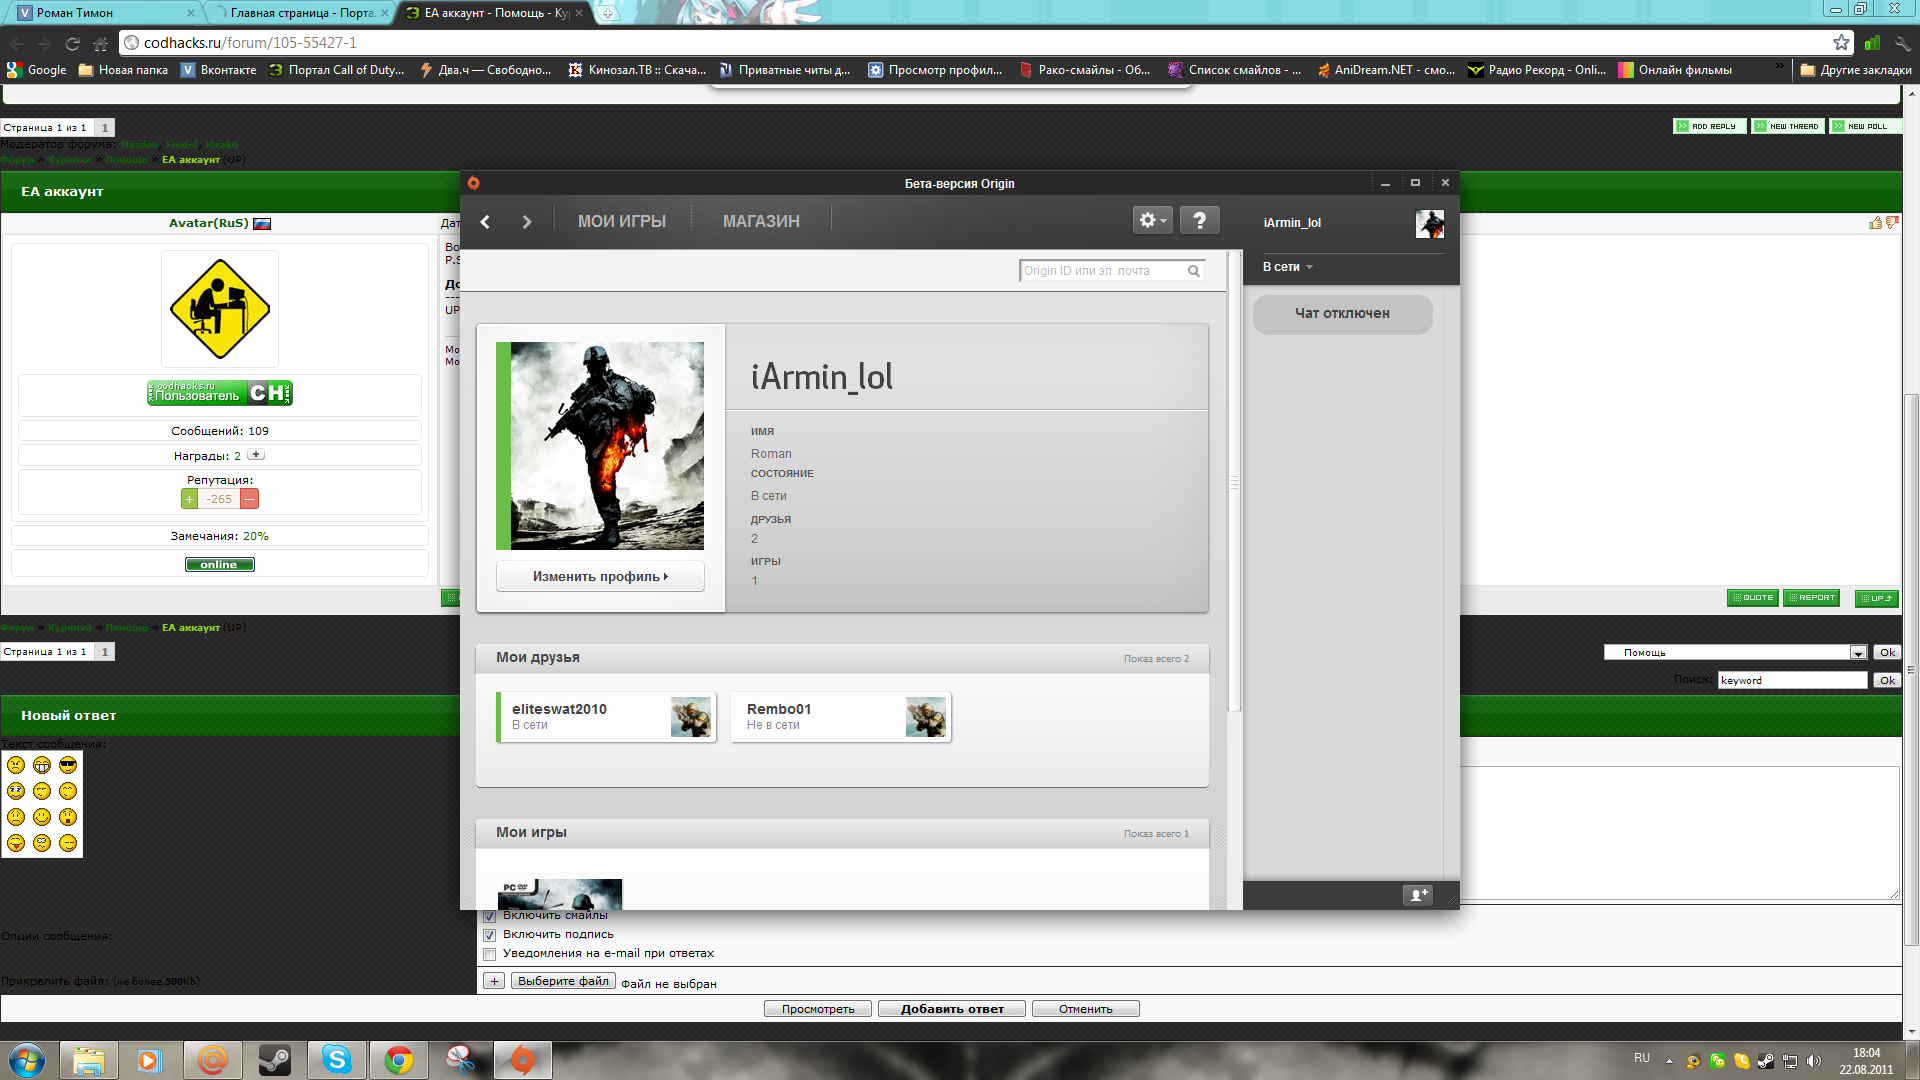Click the Steam tray icon
Screen dimensions: 1920x1080
coord(1766,1061)
